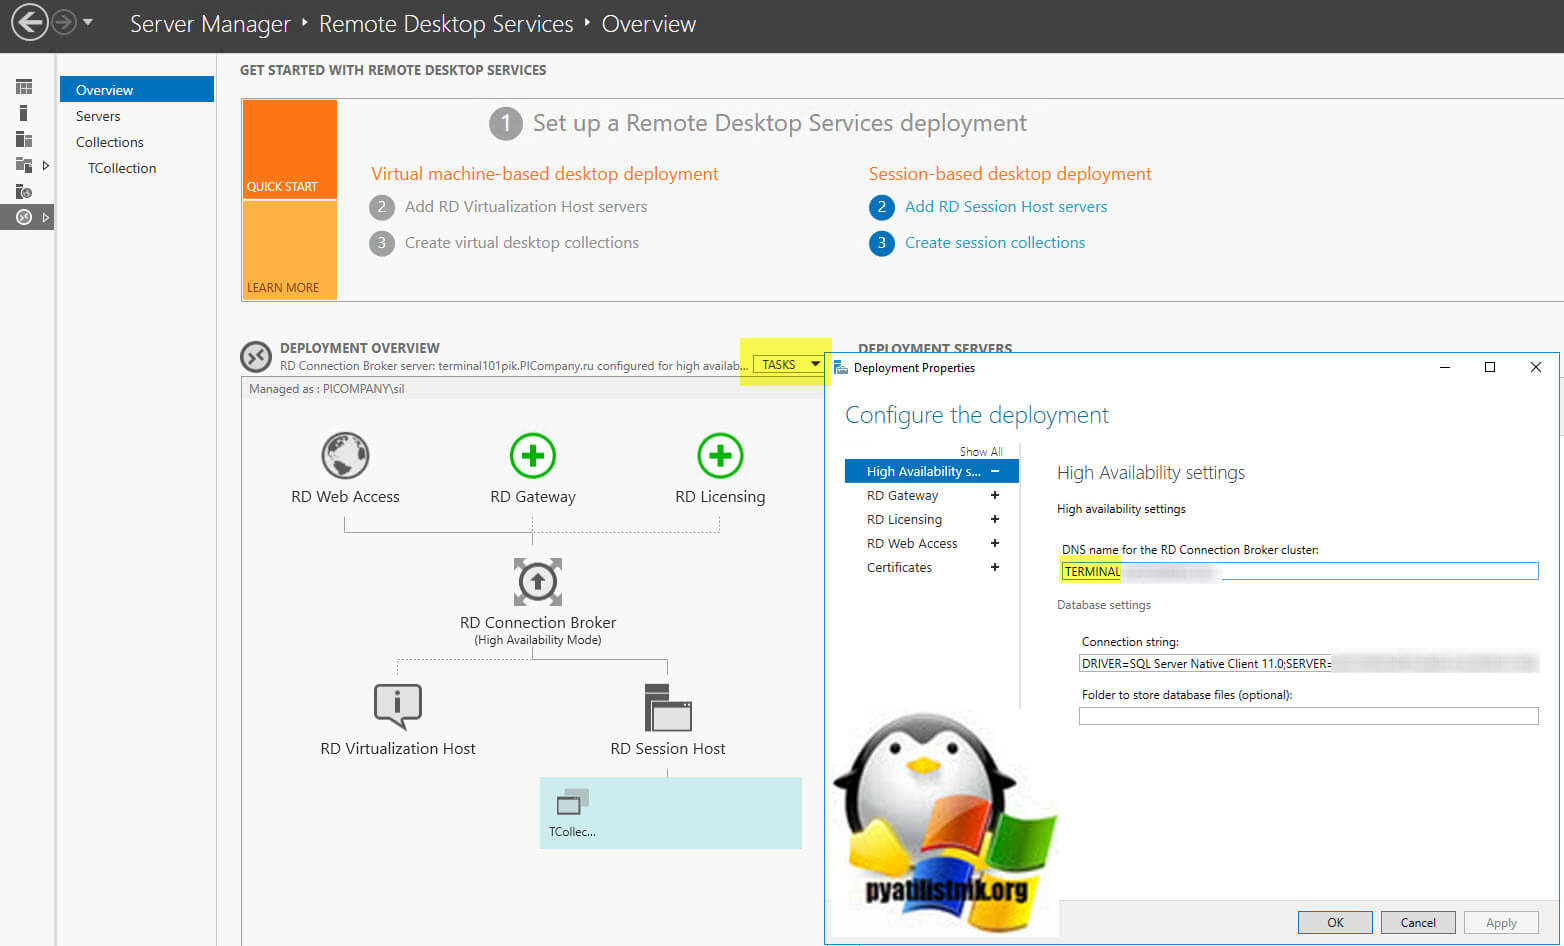This screenshot has width=1564, height=946.
Task: Select Collections in the left navigation
Action: (109, 142)
